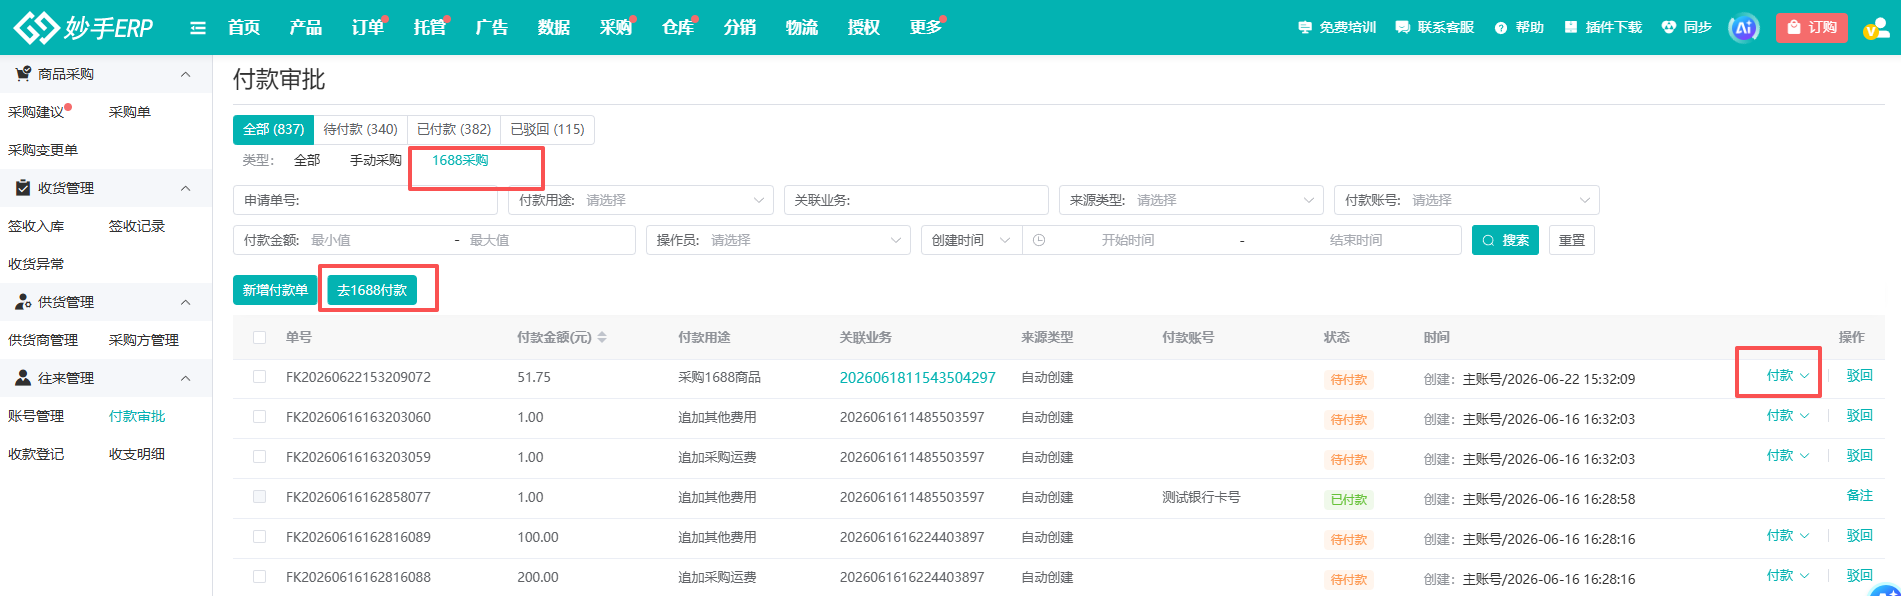The height and width of the screenshot is (596, 1901).
Task: Check row FK20260616162858077
Action: pos(260,497)
